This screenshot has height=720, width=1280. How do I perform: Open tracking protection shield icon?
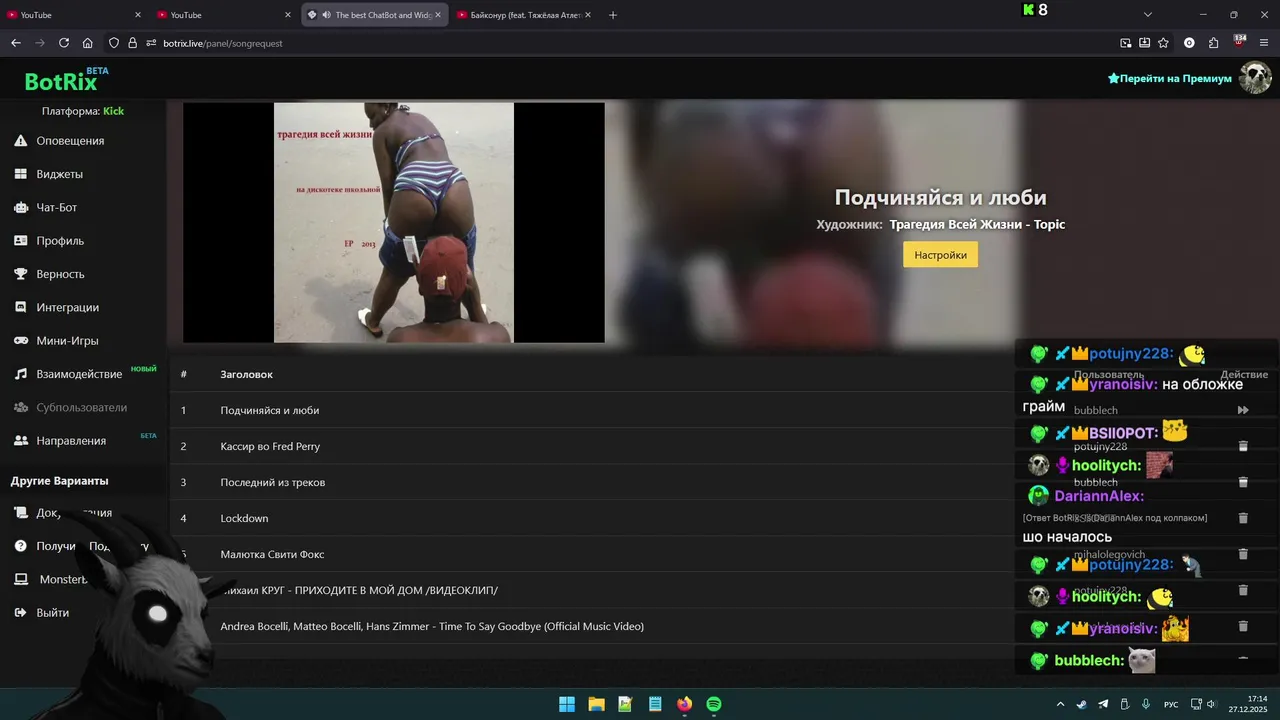tap(114, 43)
